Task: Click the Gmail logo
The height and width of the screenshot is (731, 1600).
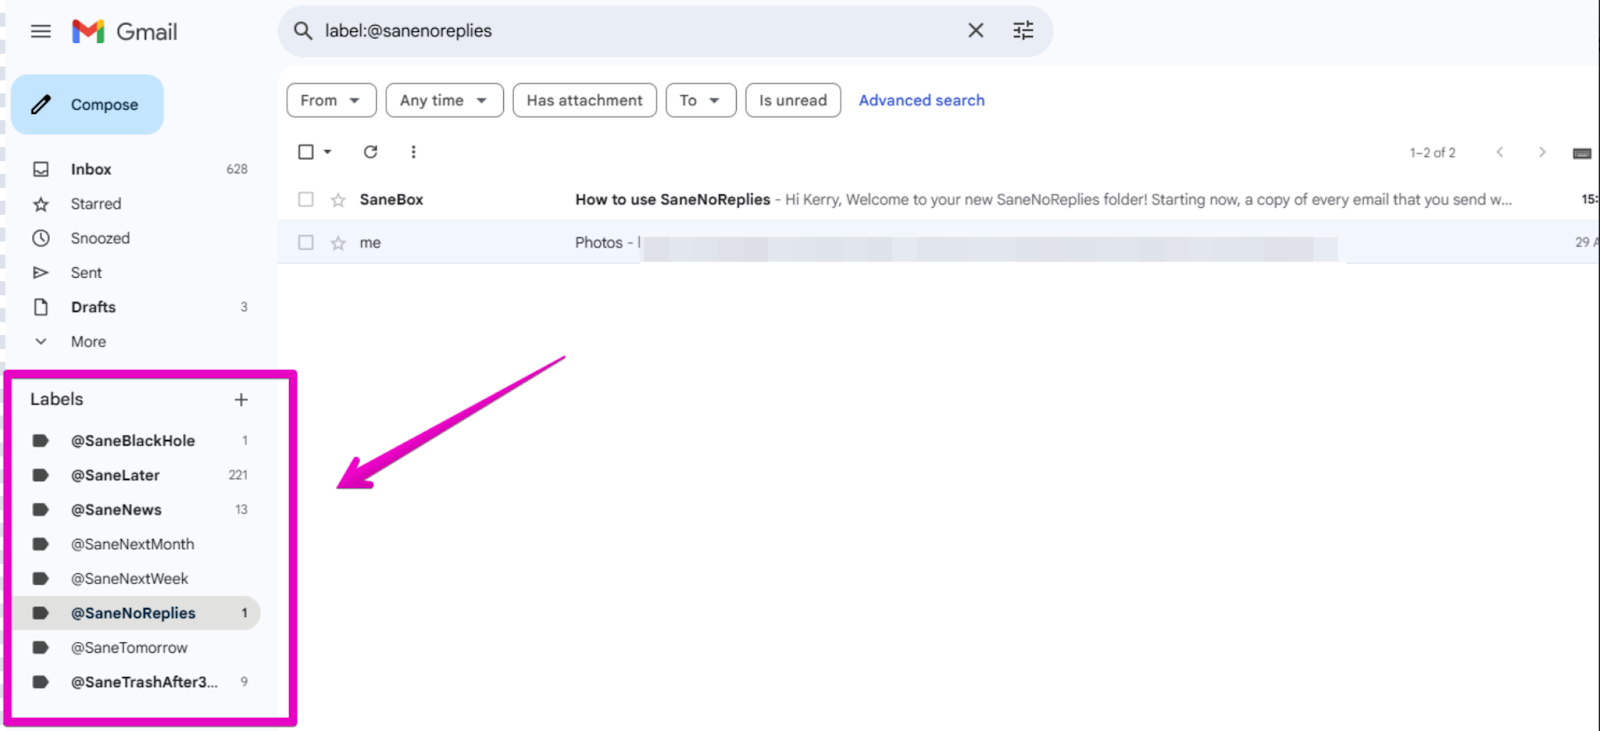Action: [x=125, y=31]
